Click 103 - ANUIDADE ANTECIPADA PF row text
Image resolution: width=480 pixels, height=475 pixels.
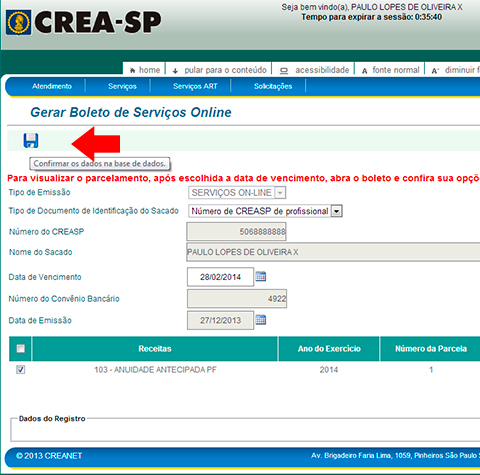pyautogui.click(x=155, y=370)
